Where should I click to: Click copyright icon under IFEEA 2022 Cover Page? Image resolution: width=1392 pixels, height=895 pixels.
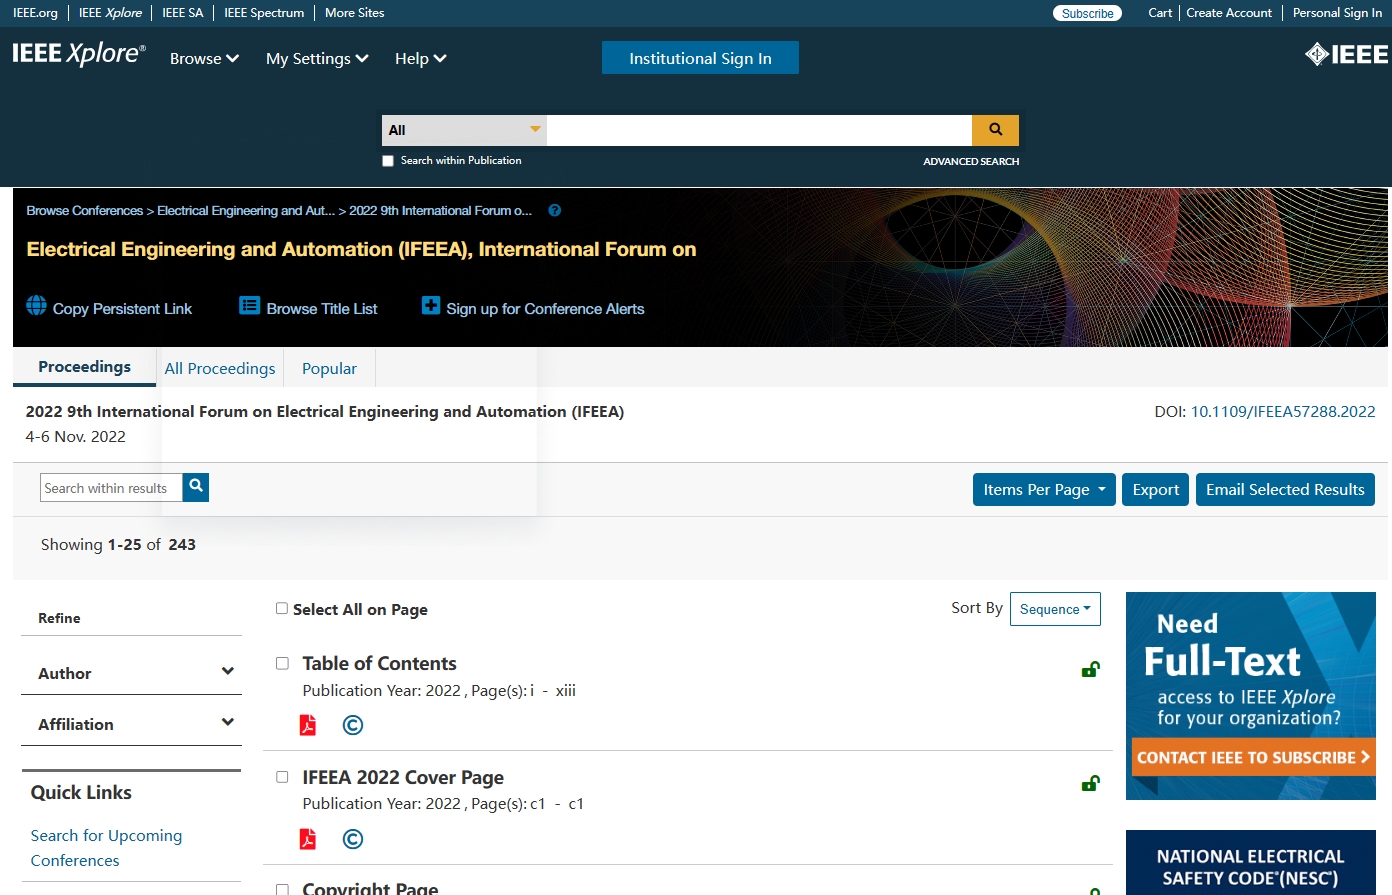(x=353, y=839)
